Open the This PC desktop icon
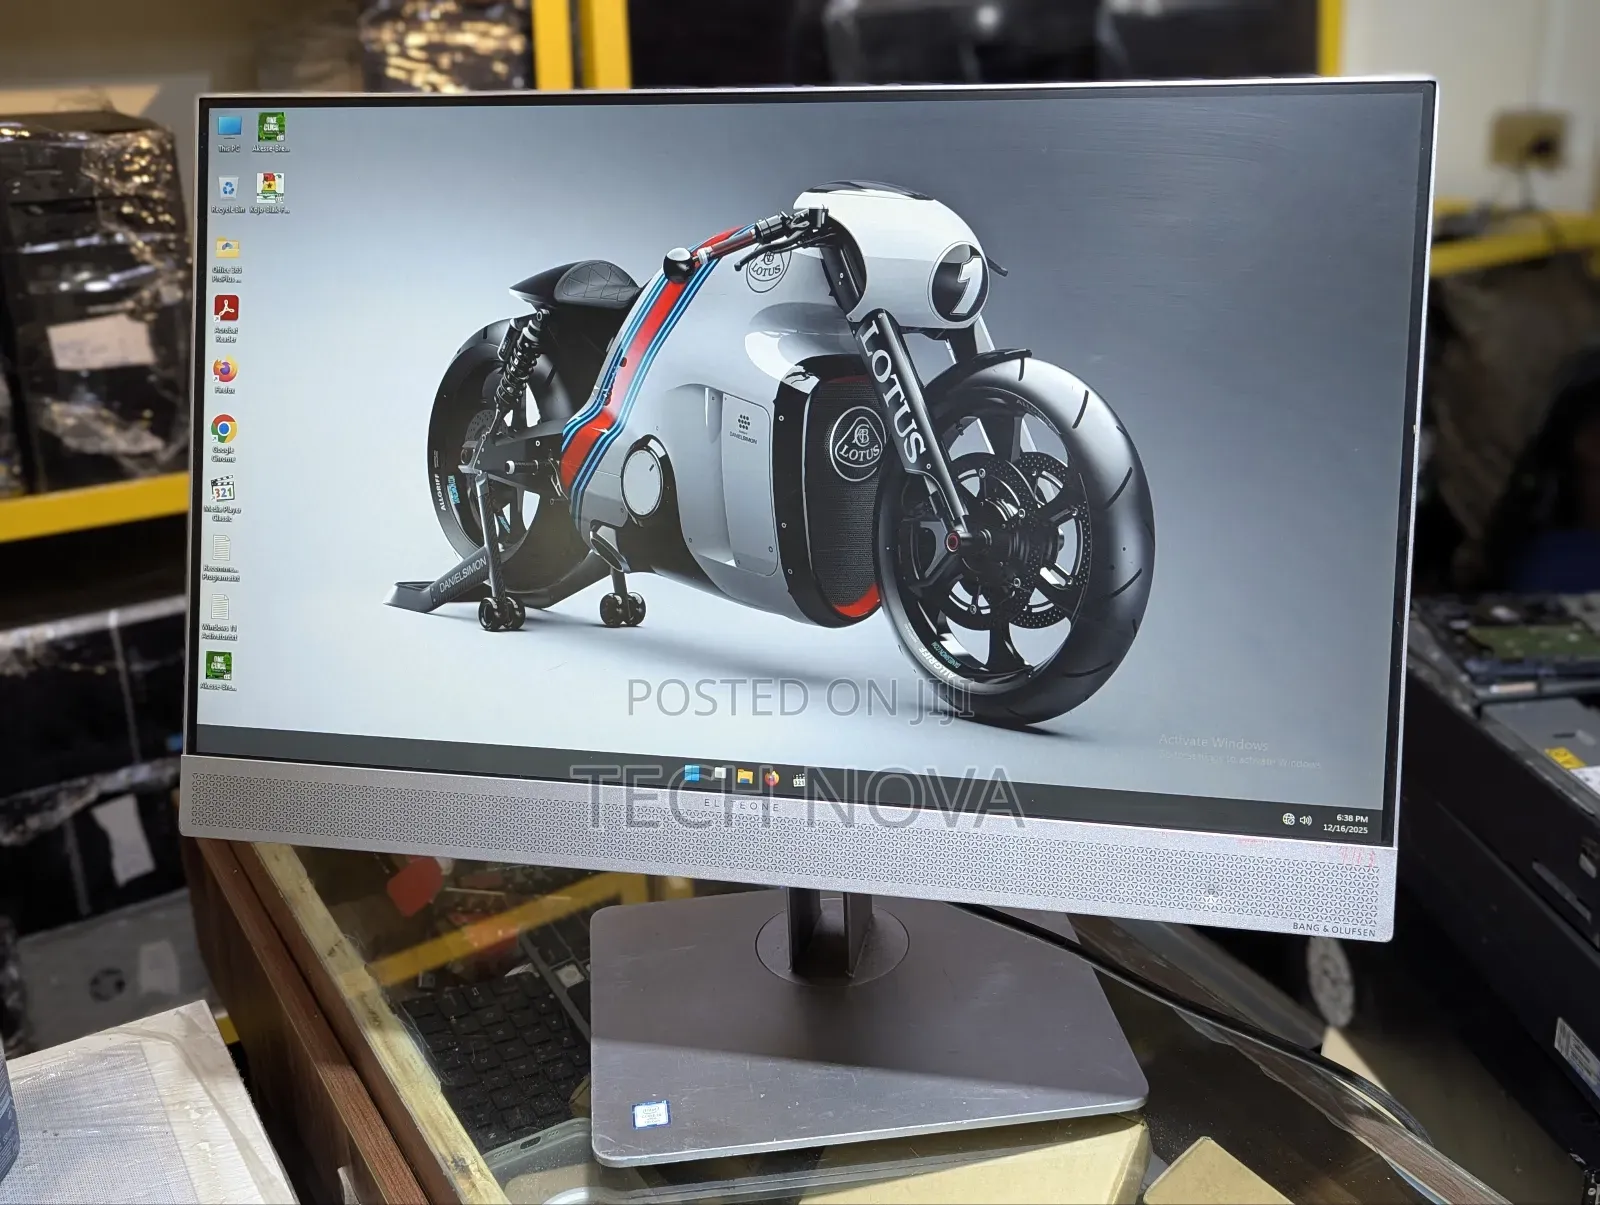Viewport: 1600px width, 1205px height. 229,132
